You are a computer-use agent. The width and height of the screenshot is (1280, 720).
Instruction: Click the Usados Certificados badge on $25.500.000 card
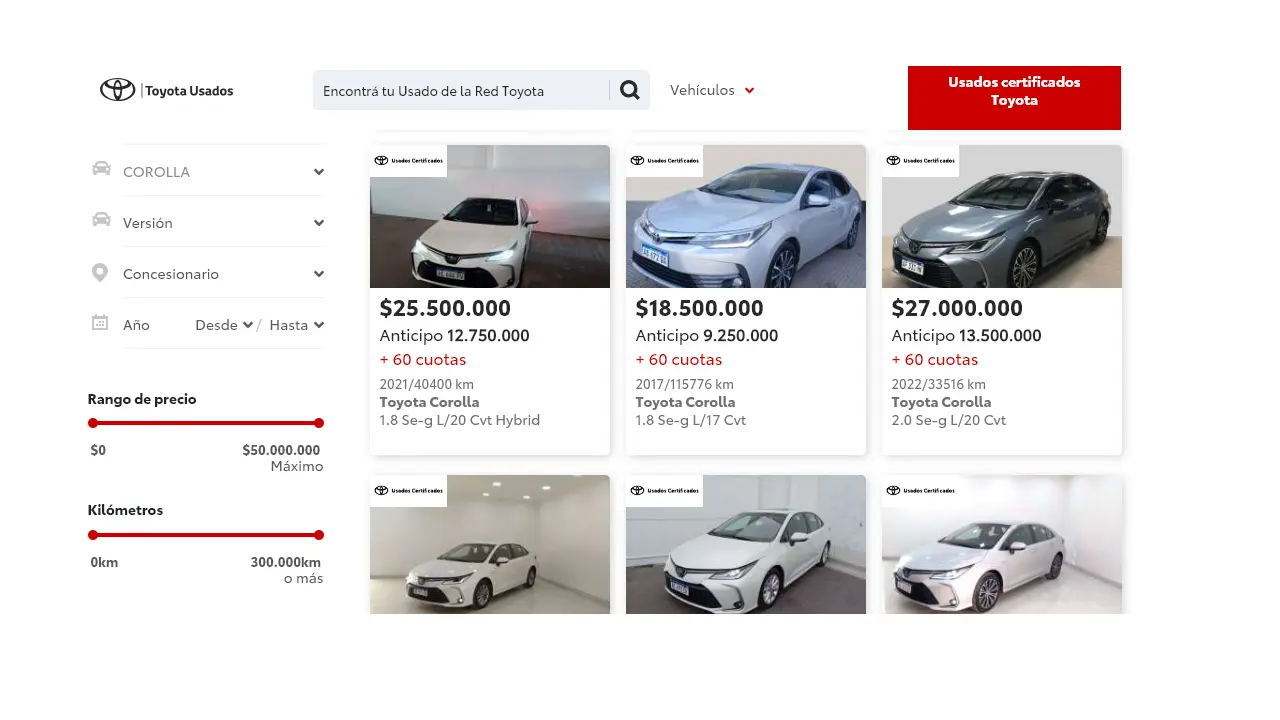pos(408,160)
